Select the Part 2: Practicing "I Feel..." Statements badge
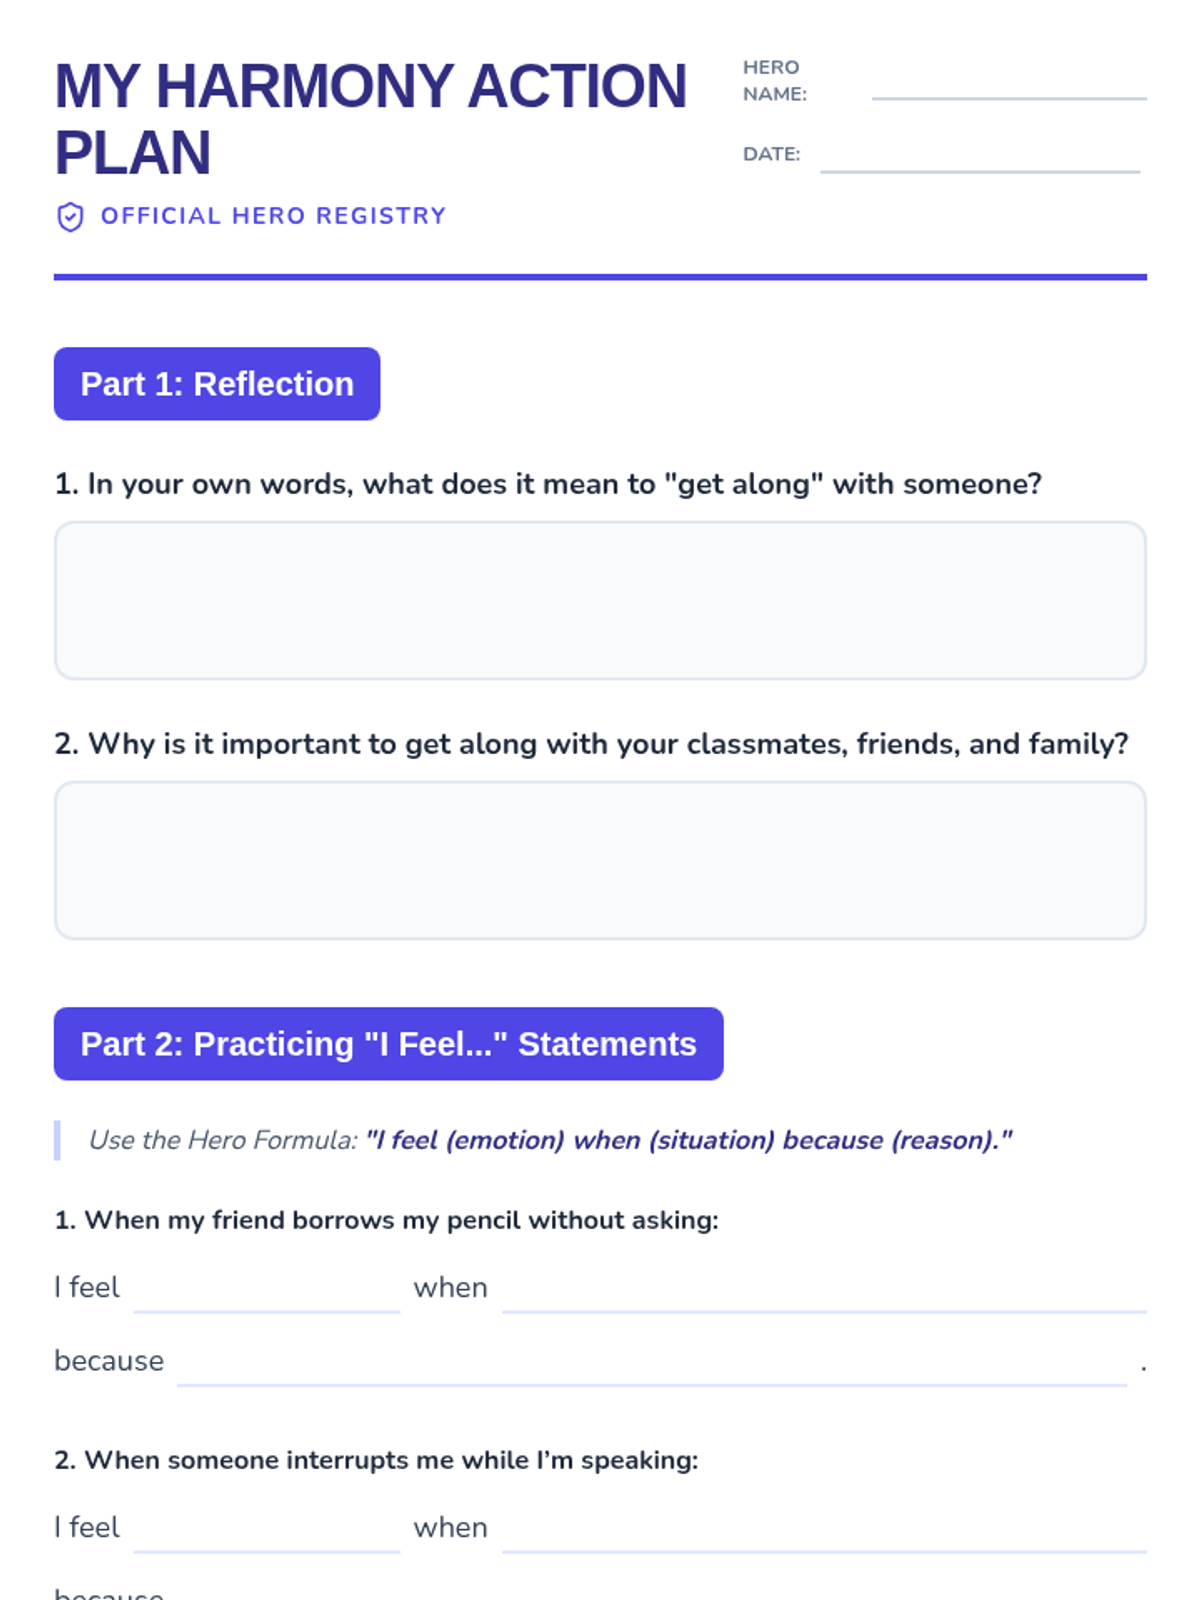 tap(388, 1044)
